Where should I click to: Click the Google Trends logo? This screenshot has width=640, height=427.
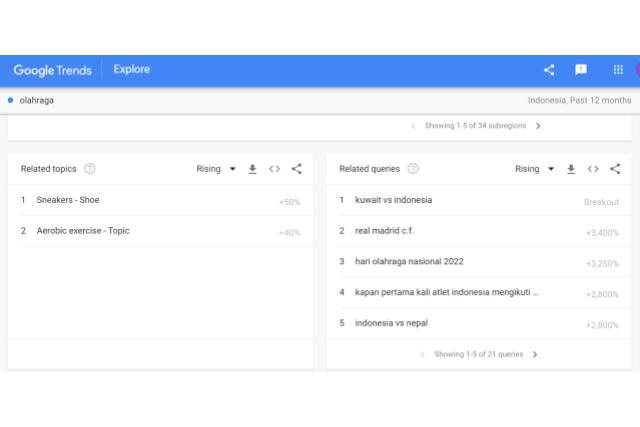click(x=53, y=70)
